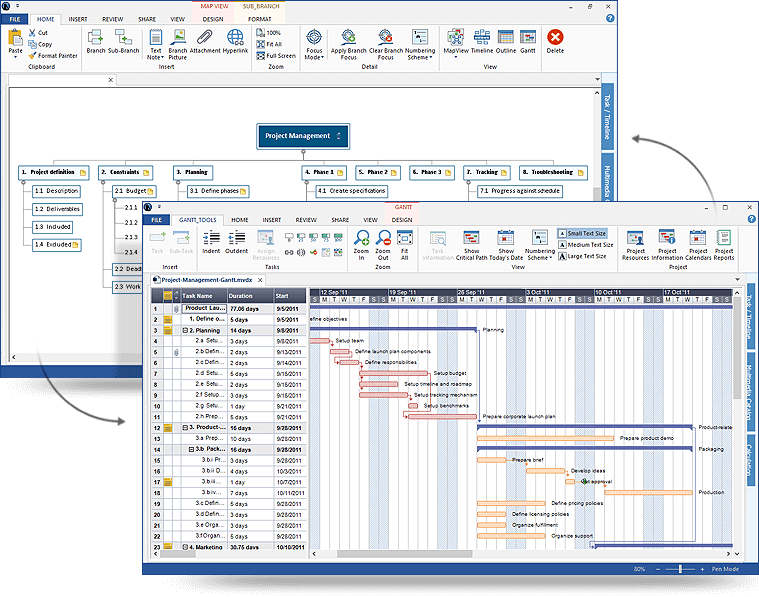Switch to FORMAT tab under SUB_BRANCH
Viewport: 759px width, 597px height.
point(259,19)
